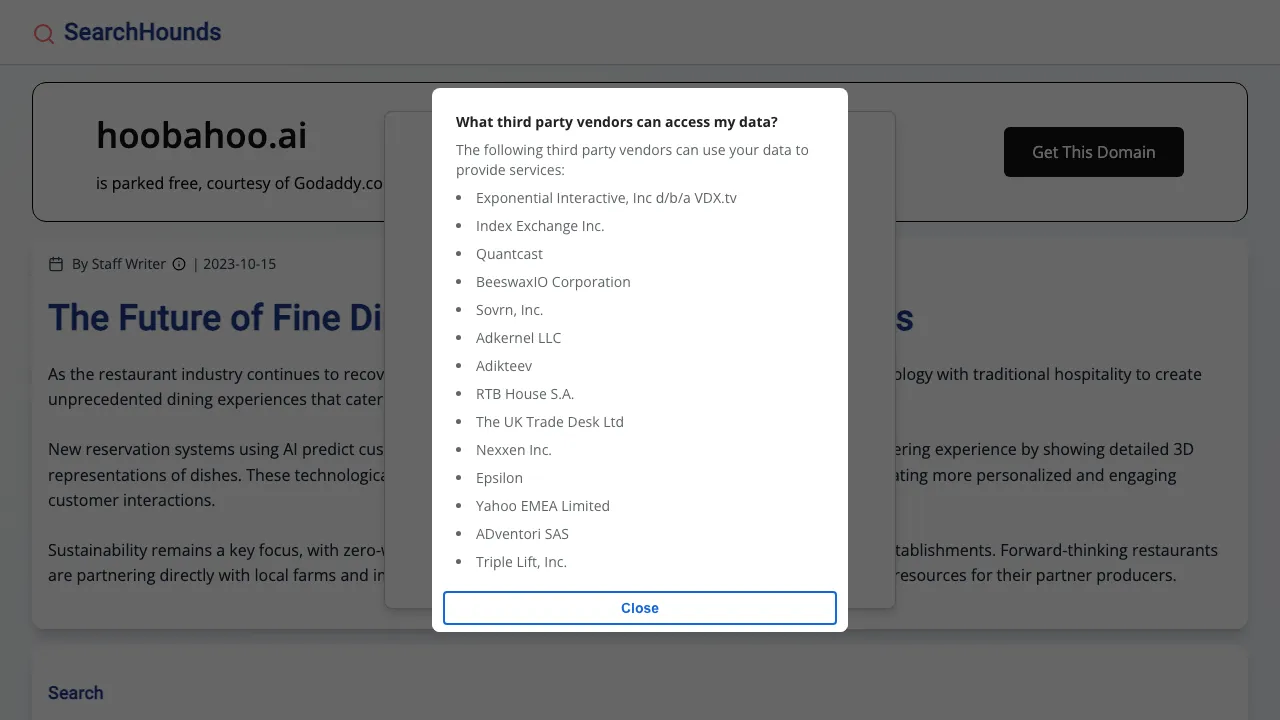Select The UK Trade Desk Ltd entry
This screenshot has height=720, width=1280.
pos(550,422)
